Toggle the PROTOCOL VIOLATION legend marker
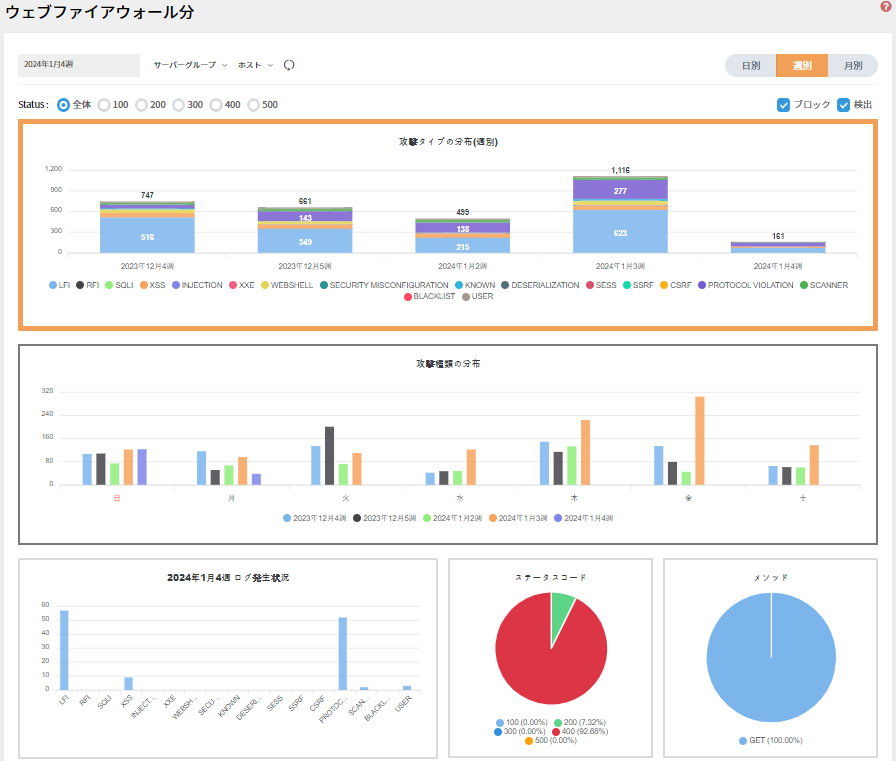The height and width of the screenshot is (761, 896). (703, 285)
